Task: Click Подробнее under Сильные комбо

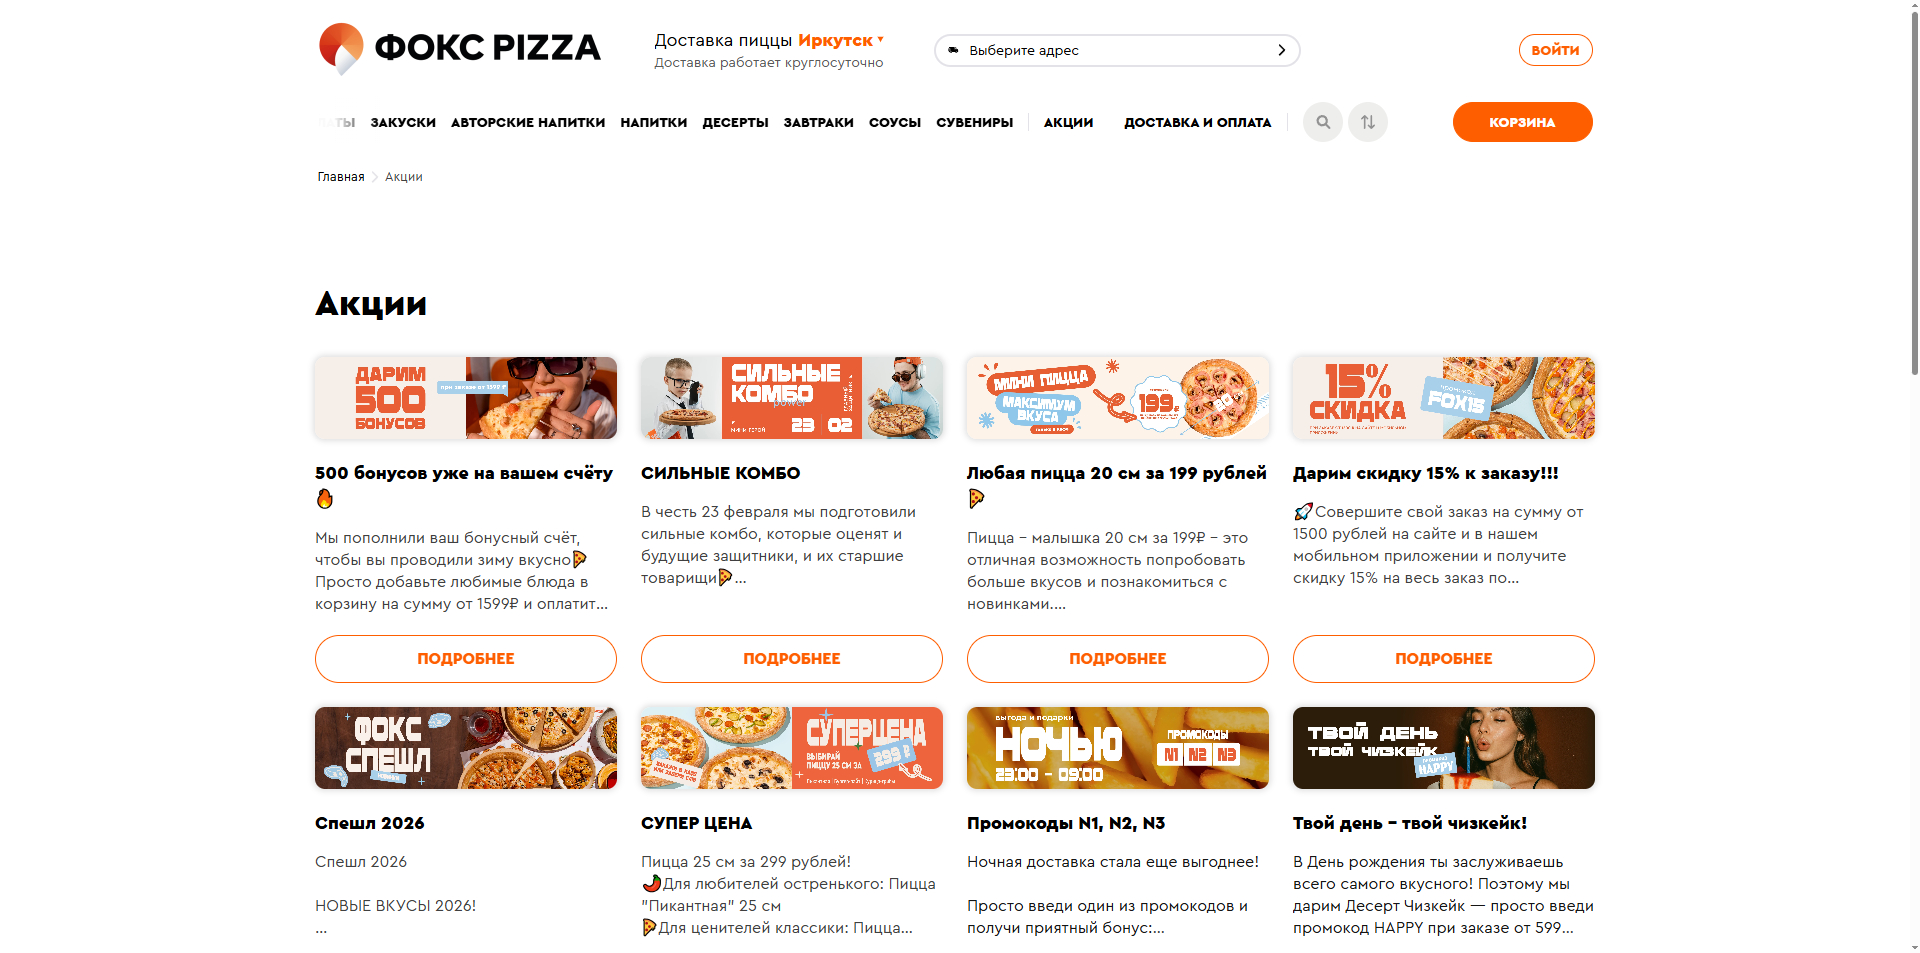Action: pos(792,659)
